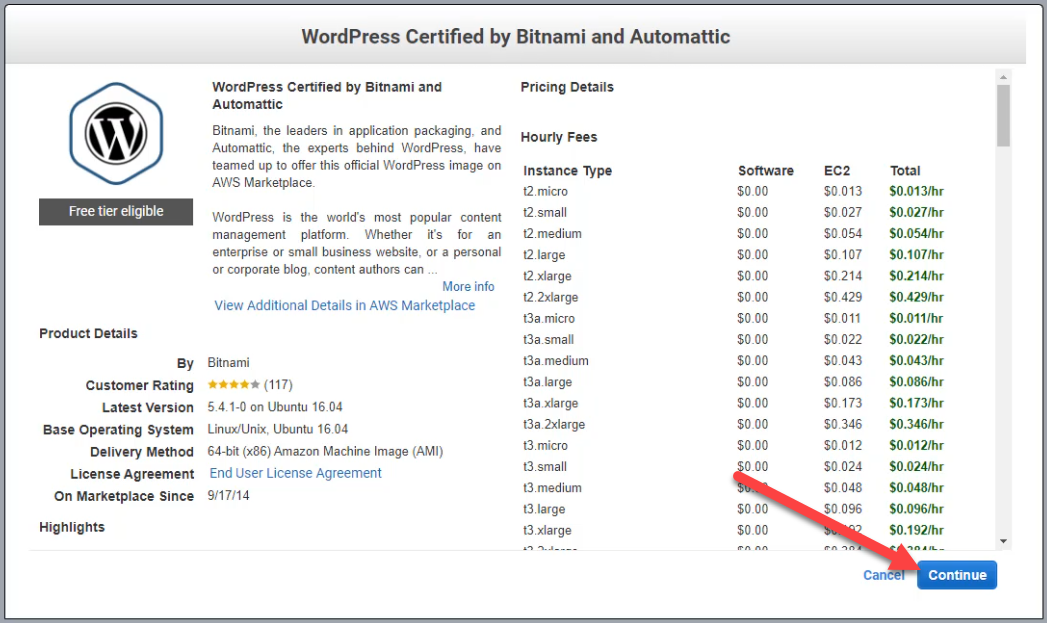Click the scrollbar up arrow

(1003, 77)
